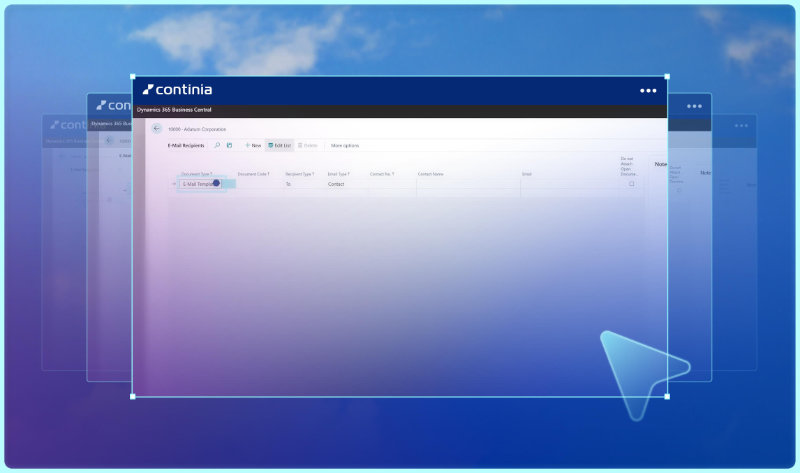This screenshot has width=800, height=473.
Task: Create a new recipient with New
Action: tap(253, 145)
